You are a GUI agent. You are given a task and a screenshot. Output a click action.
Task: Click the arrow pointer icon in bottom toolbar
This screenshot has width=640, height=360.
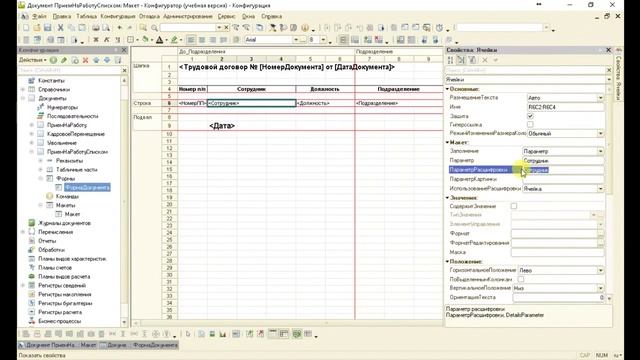pos(188,334)
